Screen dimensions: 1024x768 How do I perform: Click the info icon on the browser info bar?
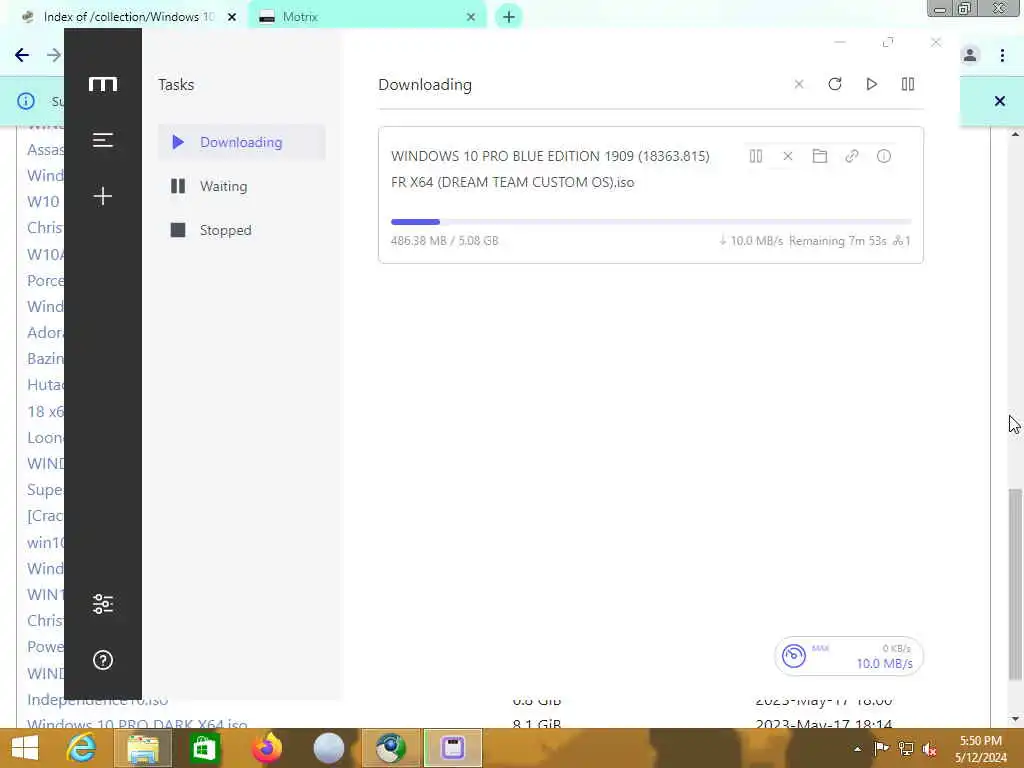coord(26,101)
